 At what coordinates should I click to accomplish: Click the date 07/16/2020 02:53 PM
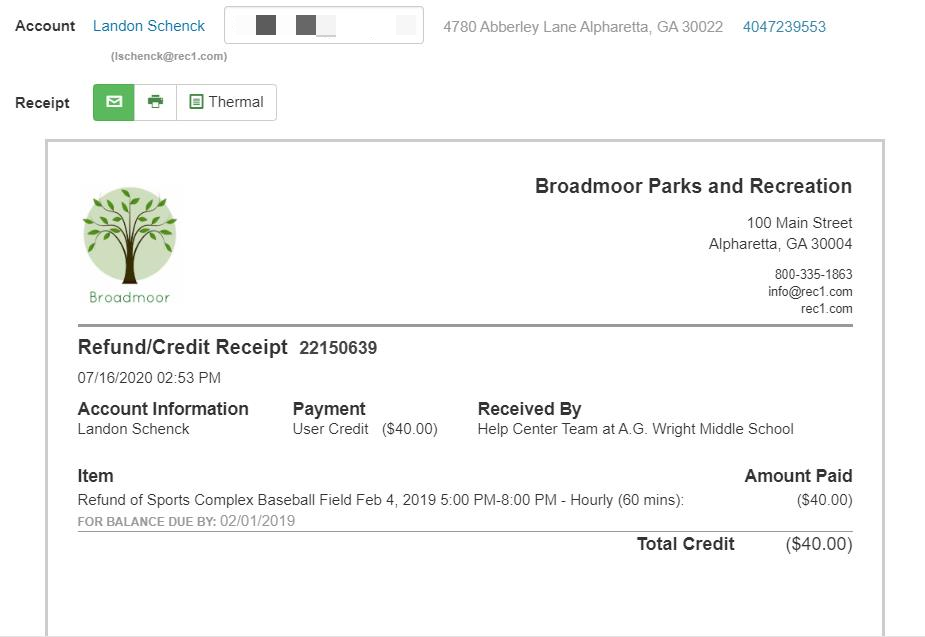(149, 378)
